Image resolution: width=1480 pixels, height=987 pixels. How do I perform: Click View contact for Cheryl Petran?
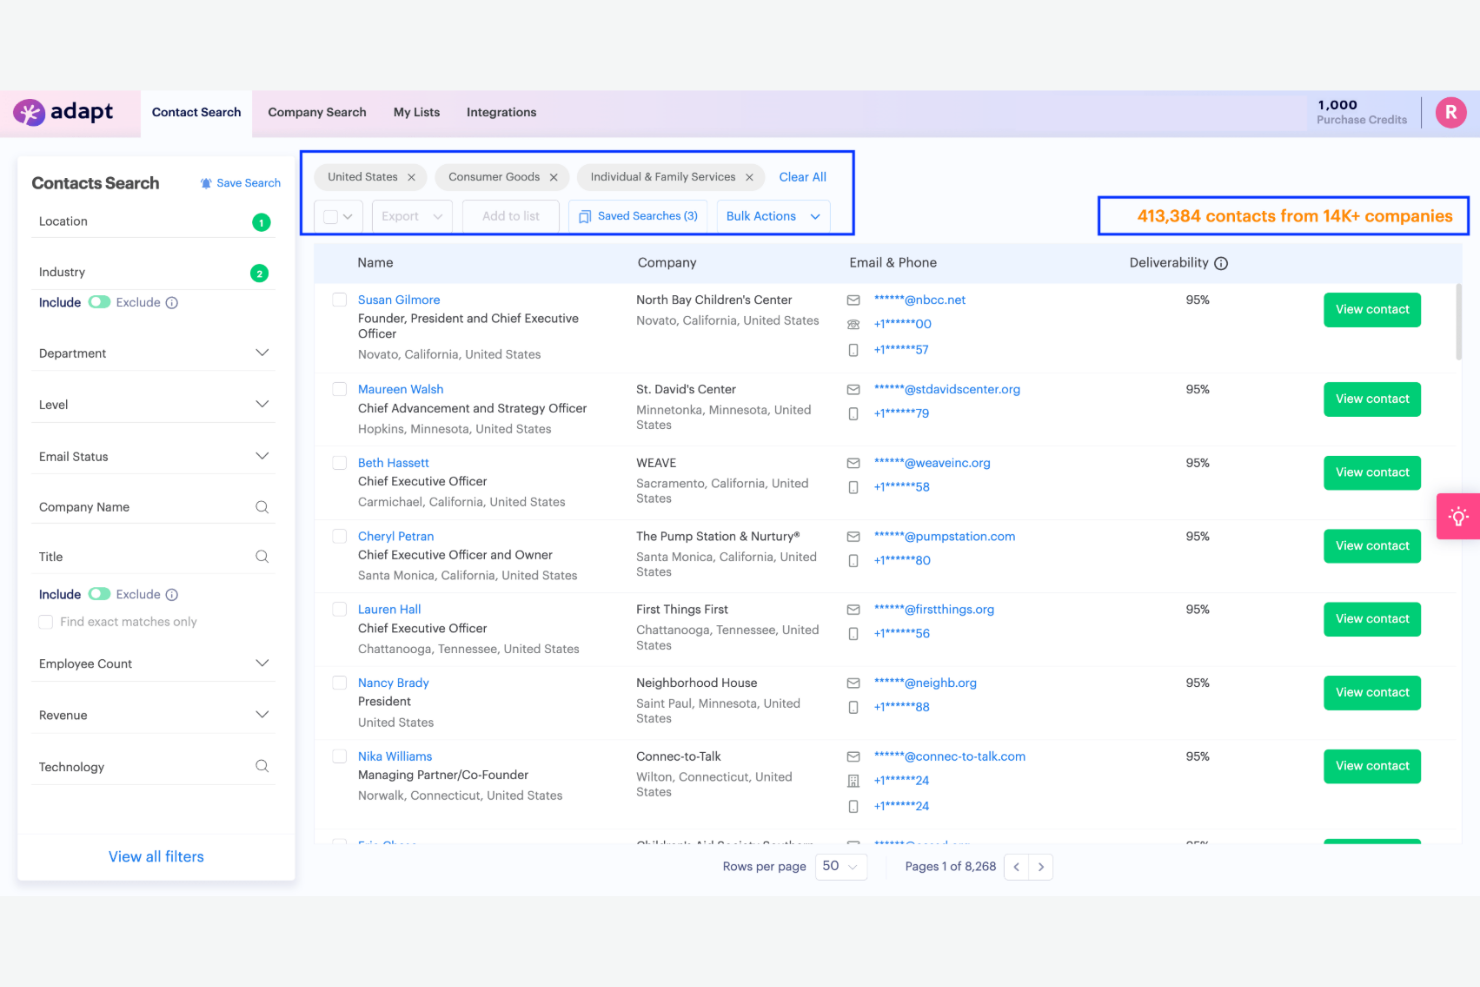pos(1371,546)
